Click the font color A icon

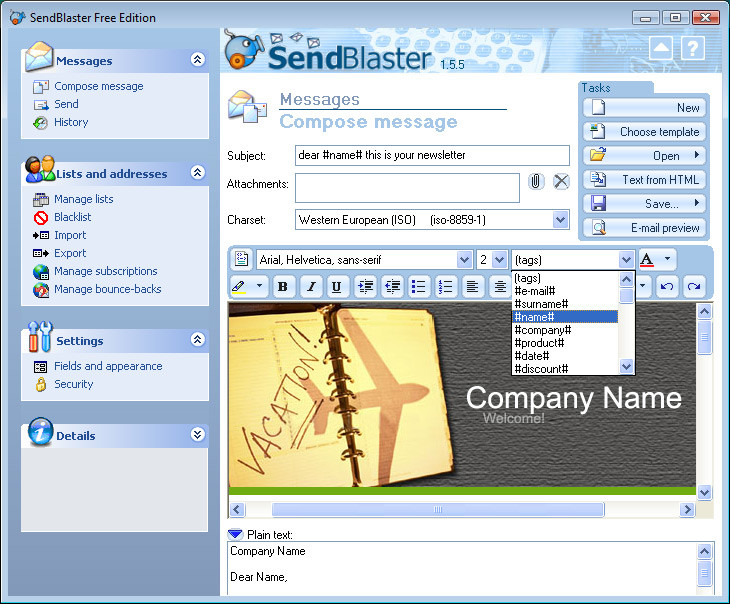[x=647, y=259]
